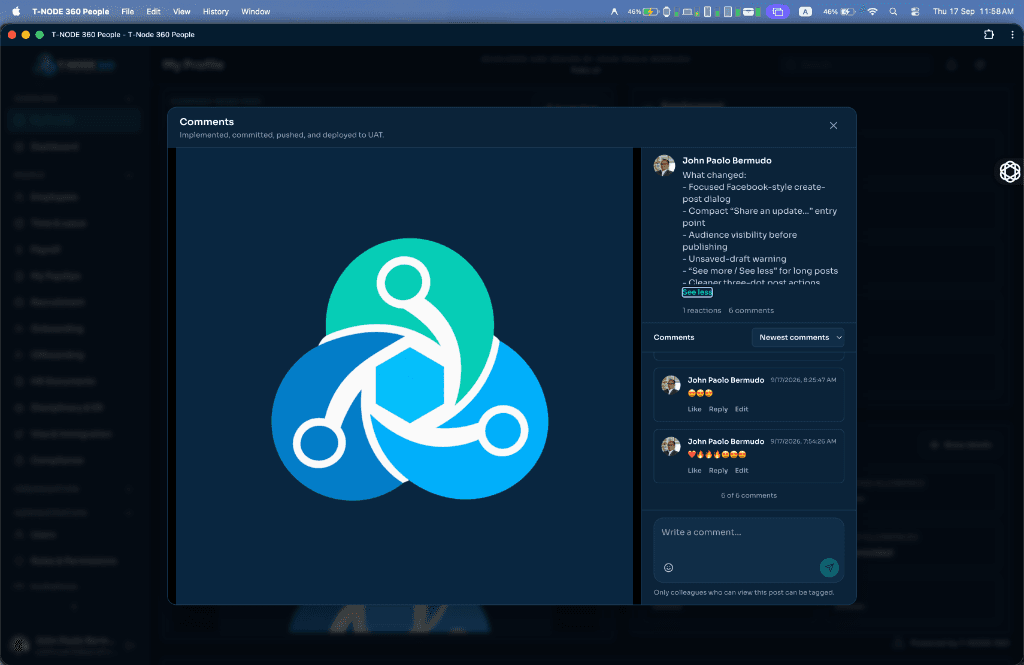
Task: Open the Newest comments sort dropdown
Action: pyautogui.click(x=798, y=337)
